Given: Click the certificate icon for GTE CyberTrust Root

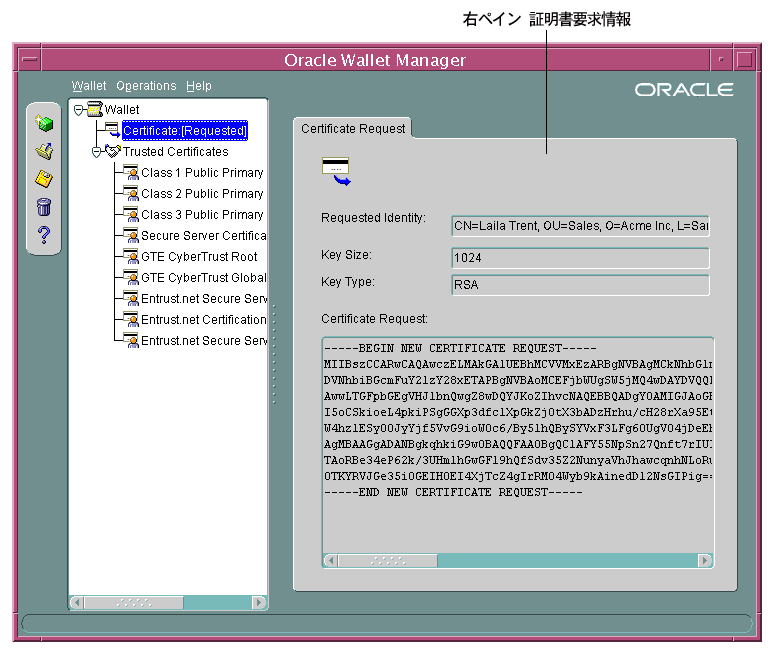Looking at the screenshot, I should click(x=131, y=257).
